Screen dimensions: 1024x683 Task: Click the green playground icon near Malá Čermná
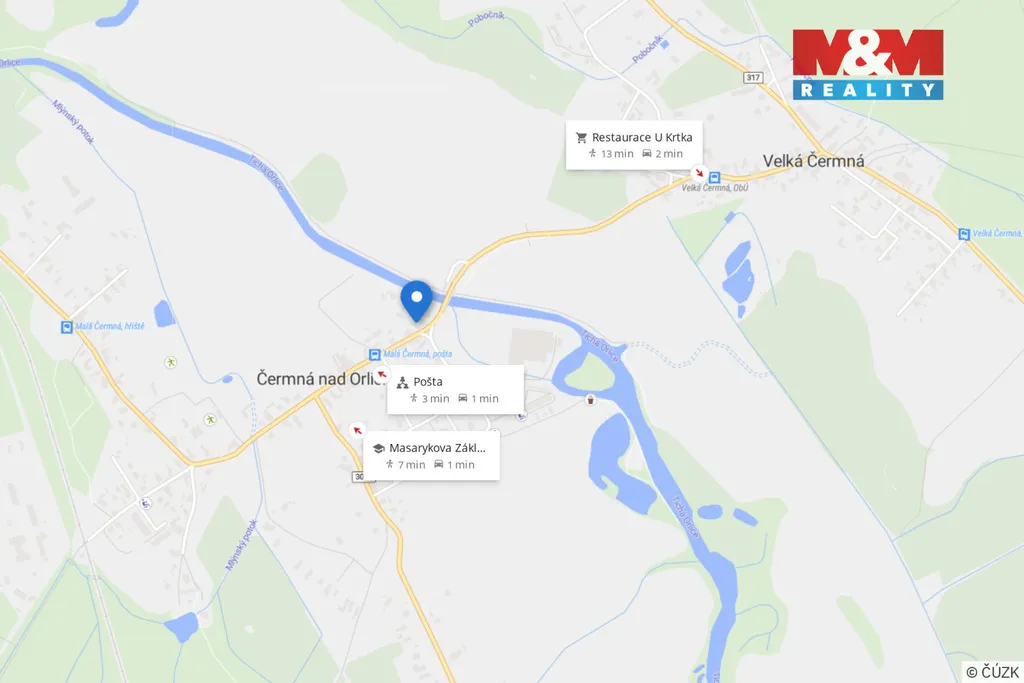pos(170,362)
